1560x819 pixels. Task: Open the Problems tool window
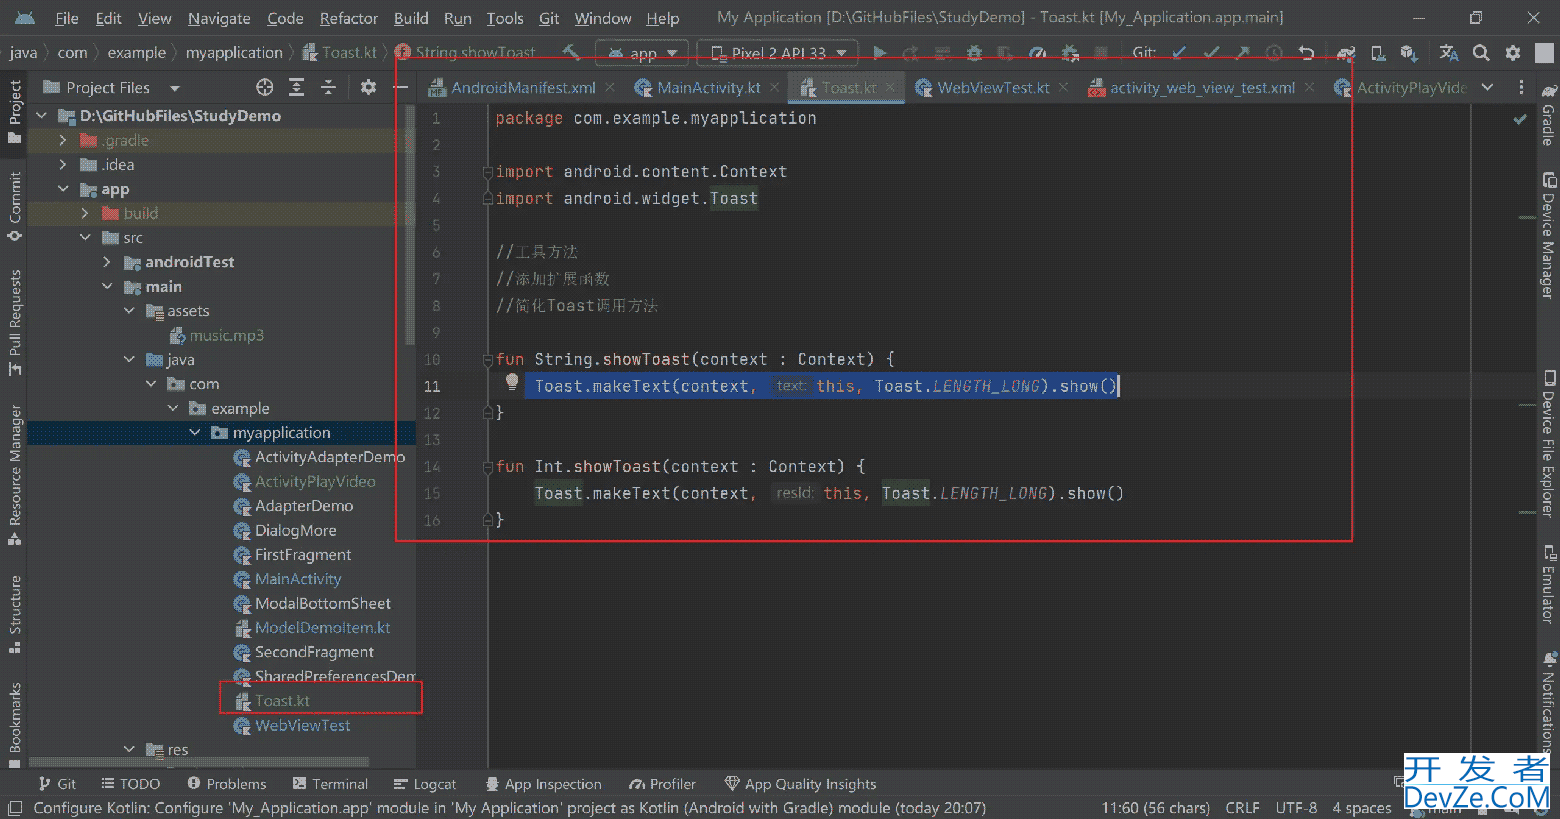227,784
